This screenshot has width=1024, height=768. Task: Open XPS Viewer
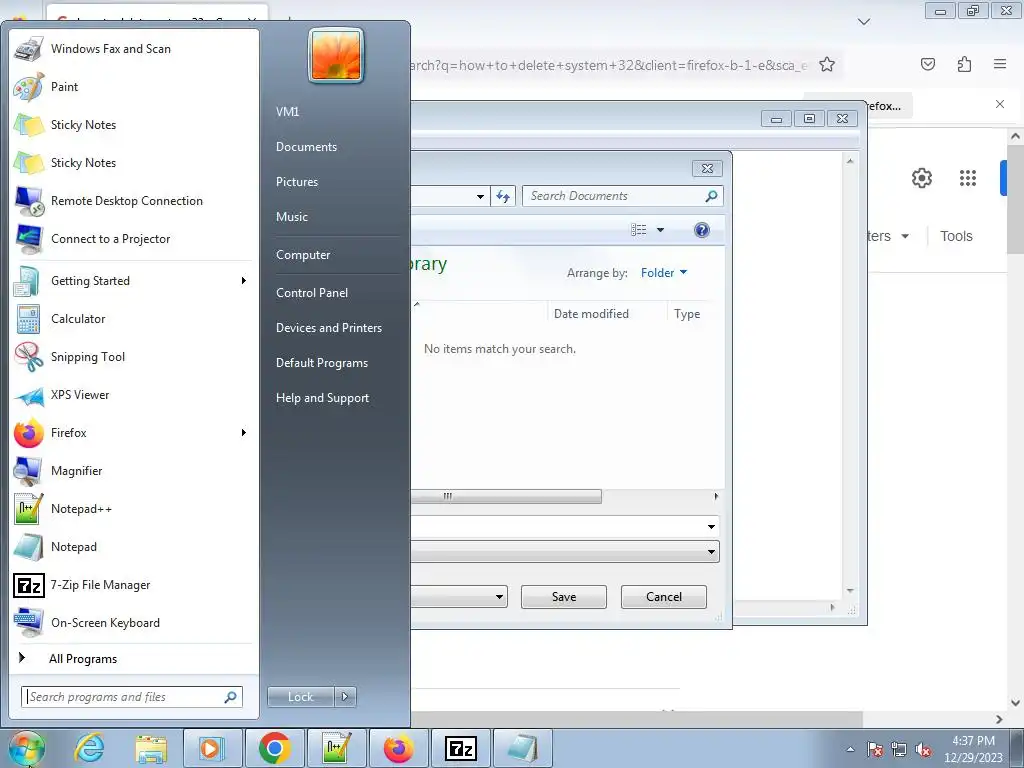tap(134, 395)
